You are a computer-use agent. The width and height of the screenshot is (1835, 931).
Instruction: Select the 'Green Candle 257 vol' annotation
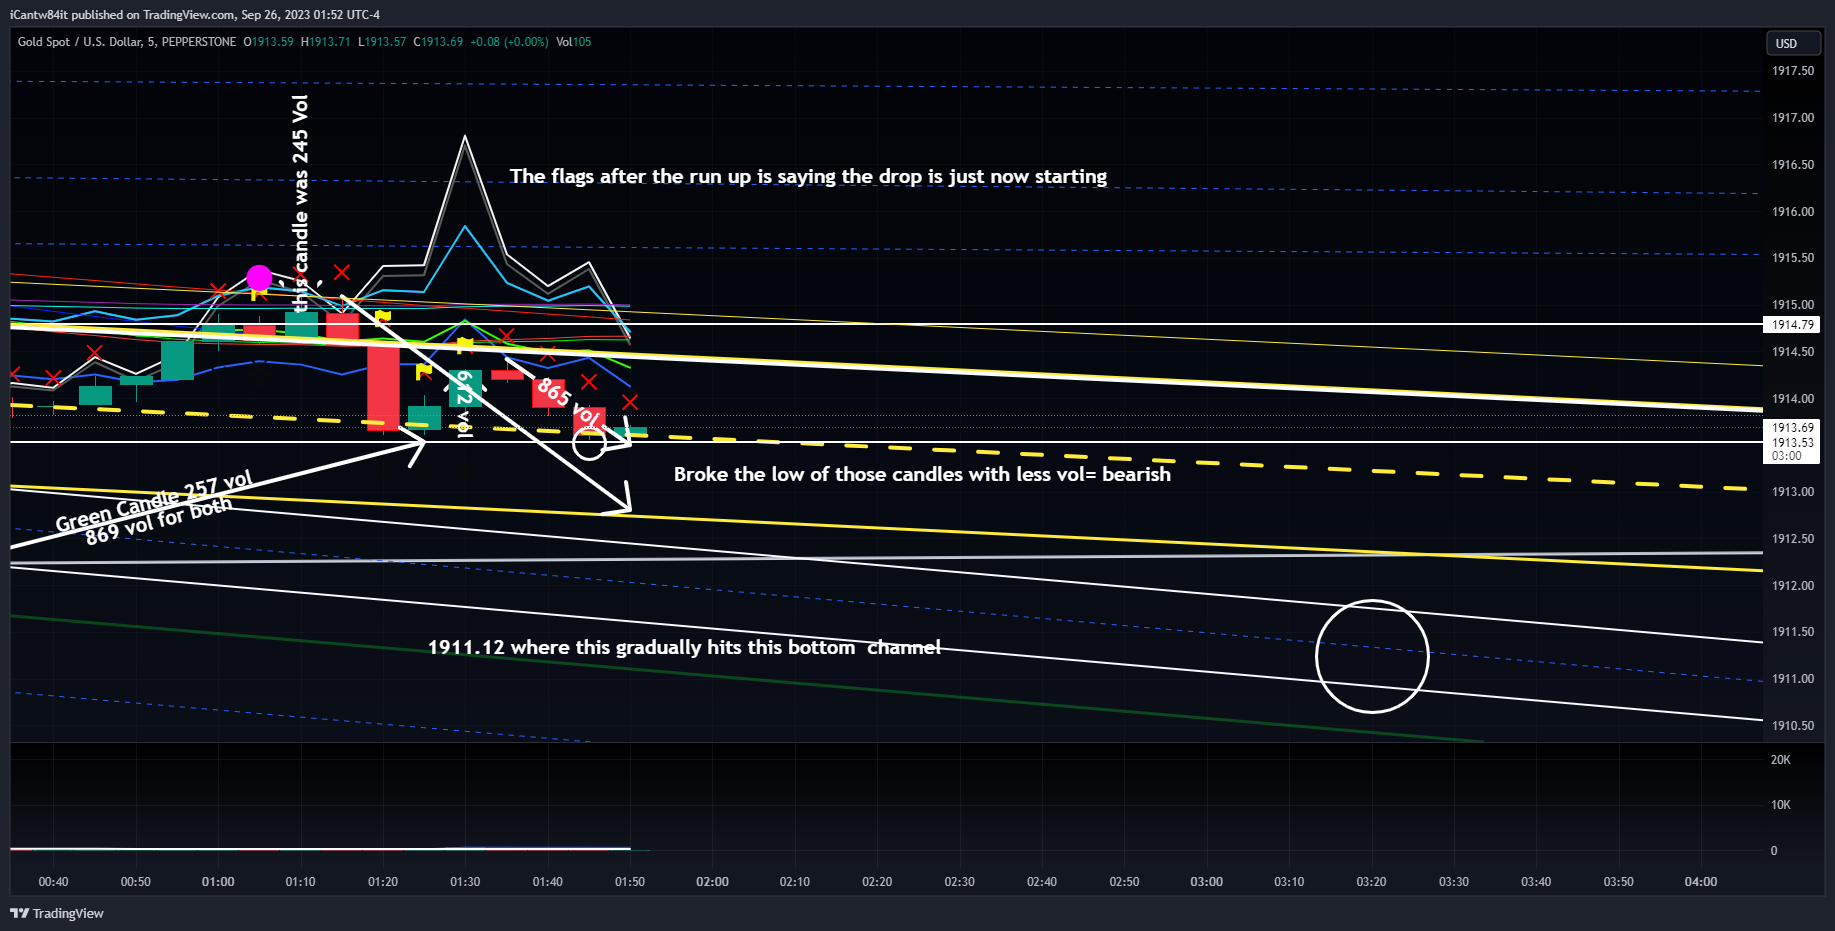pos(154,502)
